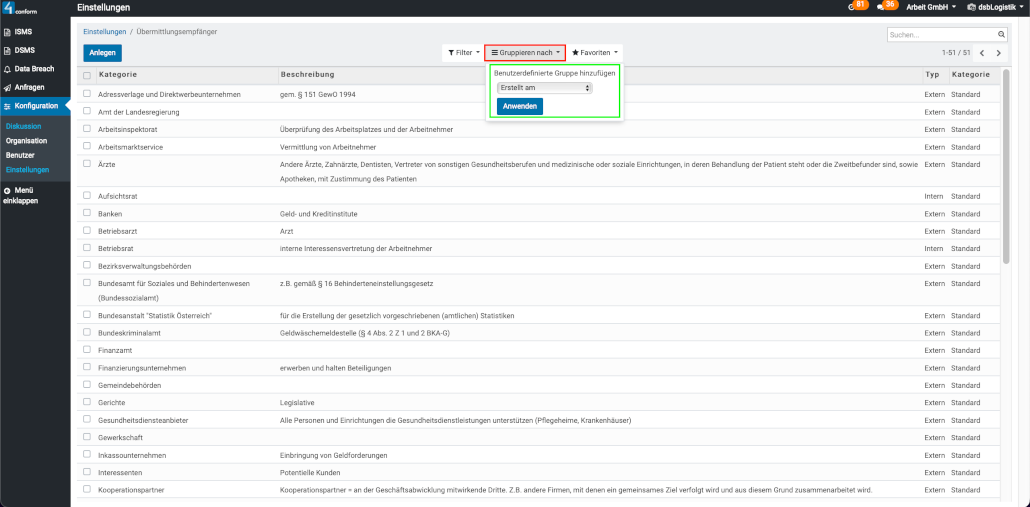Open Data Breach bell entry
The height and width of the screenshot is (507, 1030).
33,69
